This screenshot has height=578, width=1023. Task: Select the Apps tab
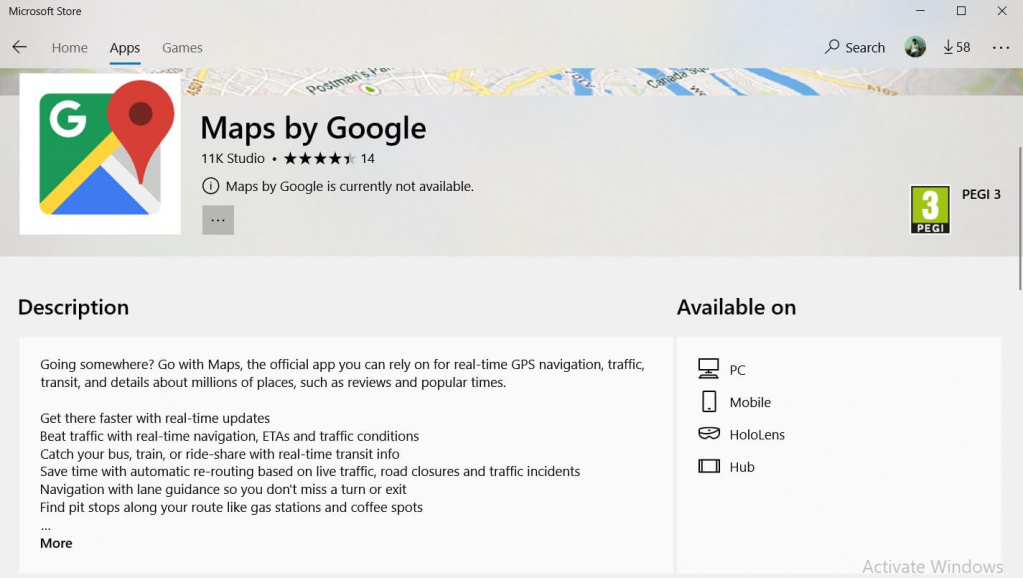tap(125, 47)
